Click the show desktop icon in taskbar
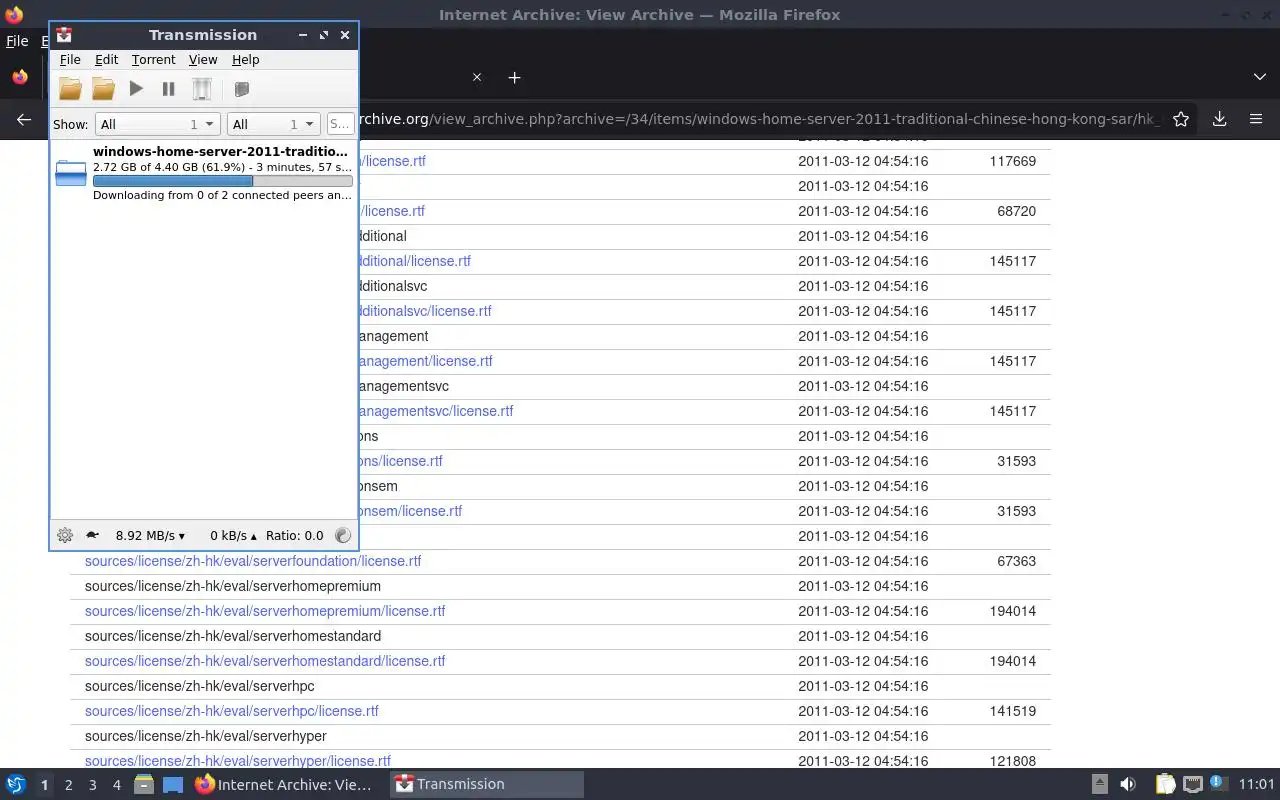 172,784
